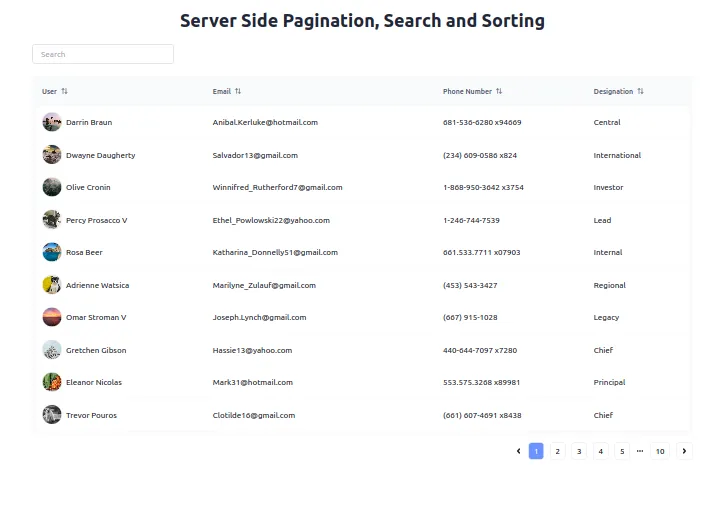
Task: Go to page 4
Action: (601, 451)
